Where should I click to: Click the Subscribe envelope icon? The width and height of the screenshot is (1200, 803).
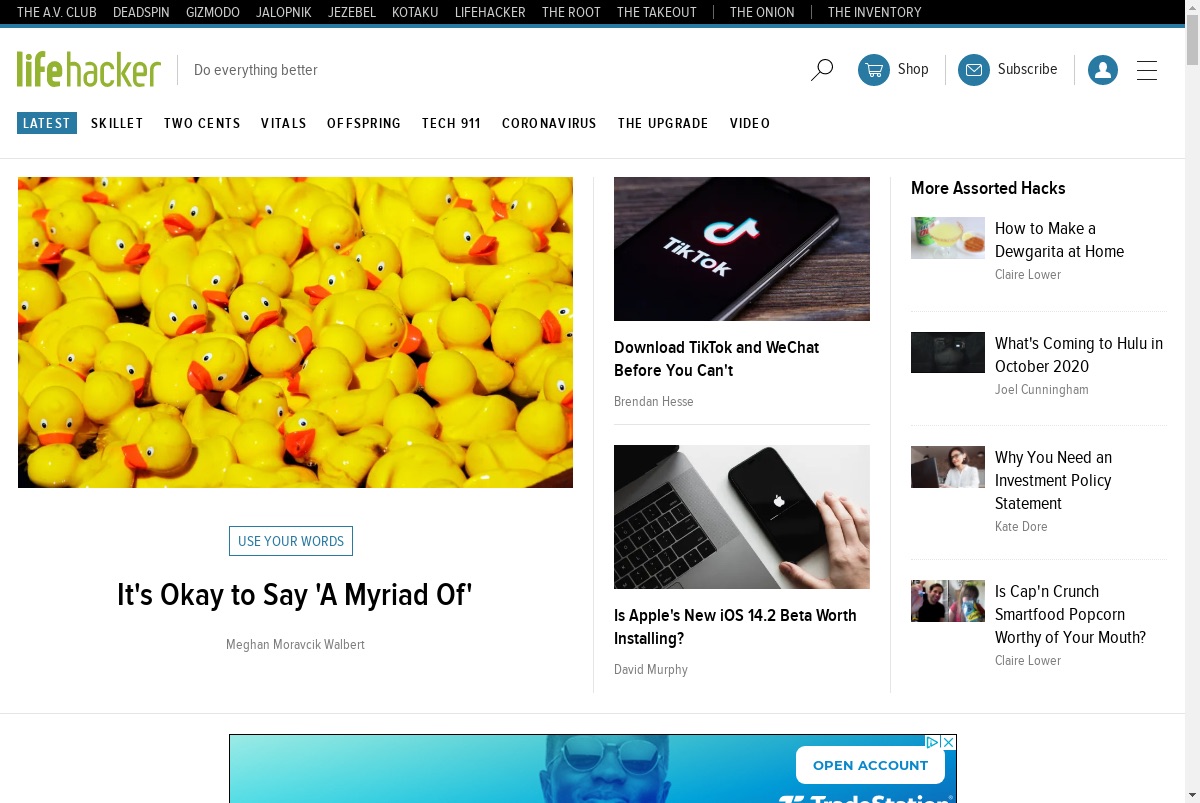974,70
